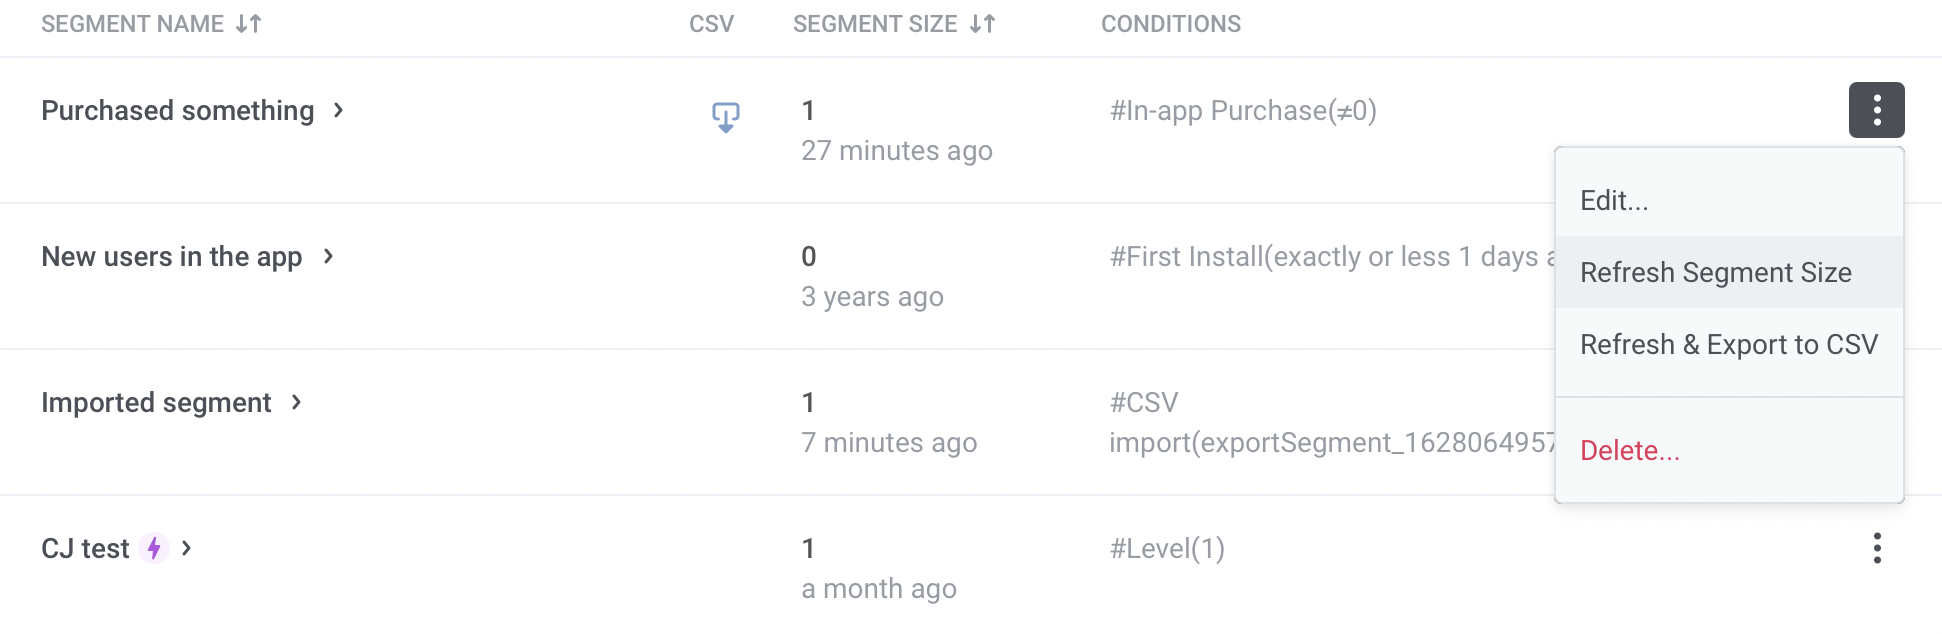Click the lightning bolt icon beside CJ test

[154, 548]
